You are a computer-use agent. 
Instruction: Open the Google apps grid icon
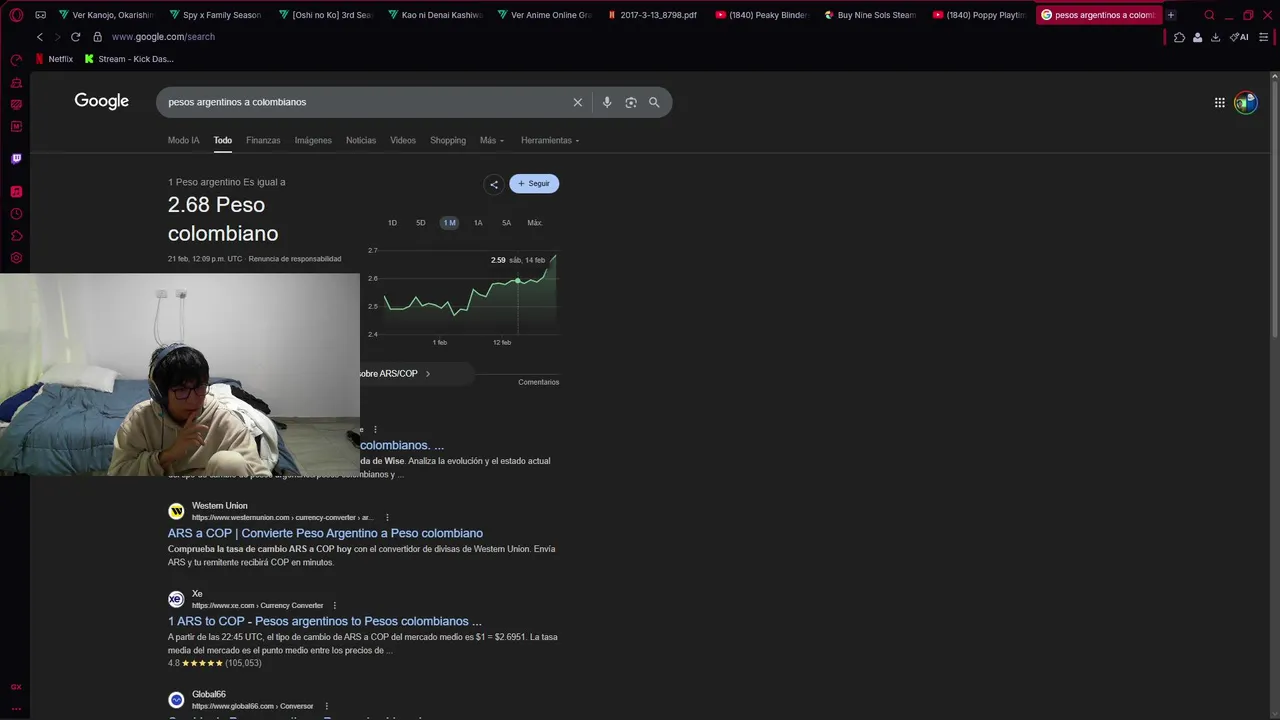pos(1219,102)
